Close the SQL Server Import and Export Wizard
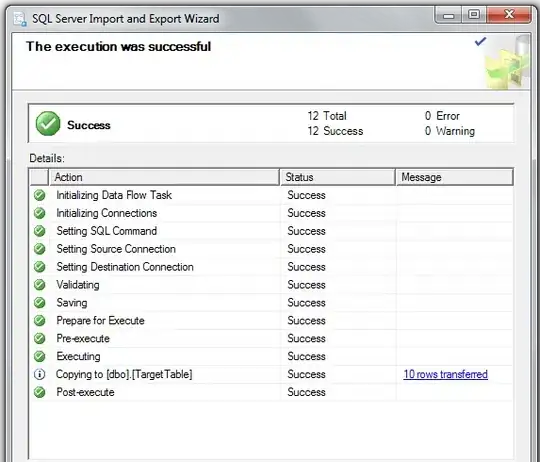540x462 pixels. [509, 15]
